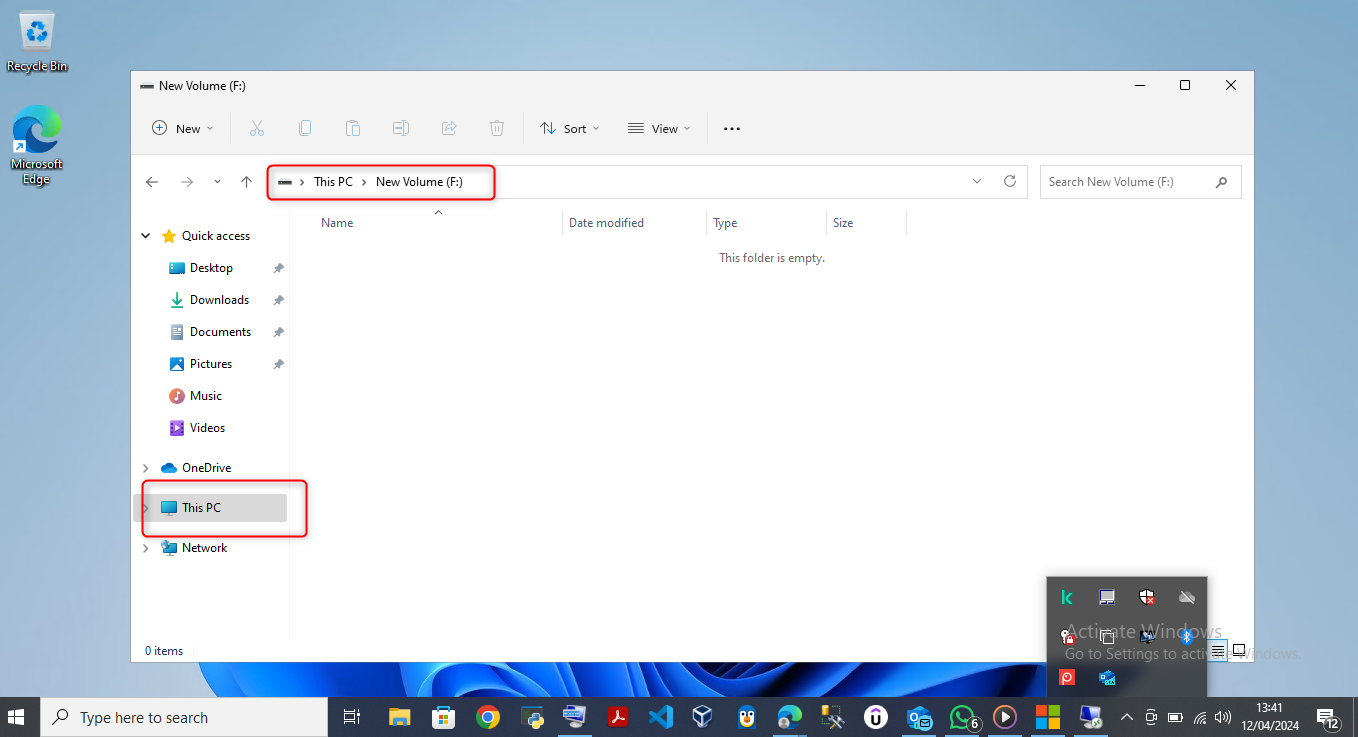Open the Windows Start menu

click(17, 717)
